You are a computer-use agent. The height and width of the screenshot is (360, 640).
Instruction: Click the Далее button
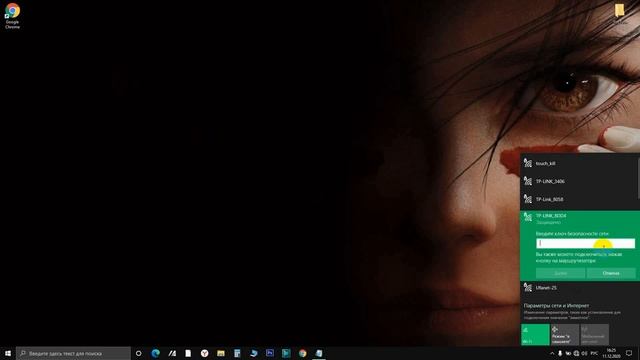point(560,273)
